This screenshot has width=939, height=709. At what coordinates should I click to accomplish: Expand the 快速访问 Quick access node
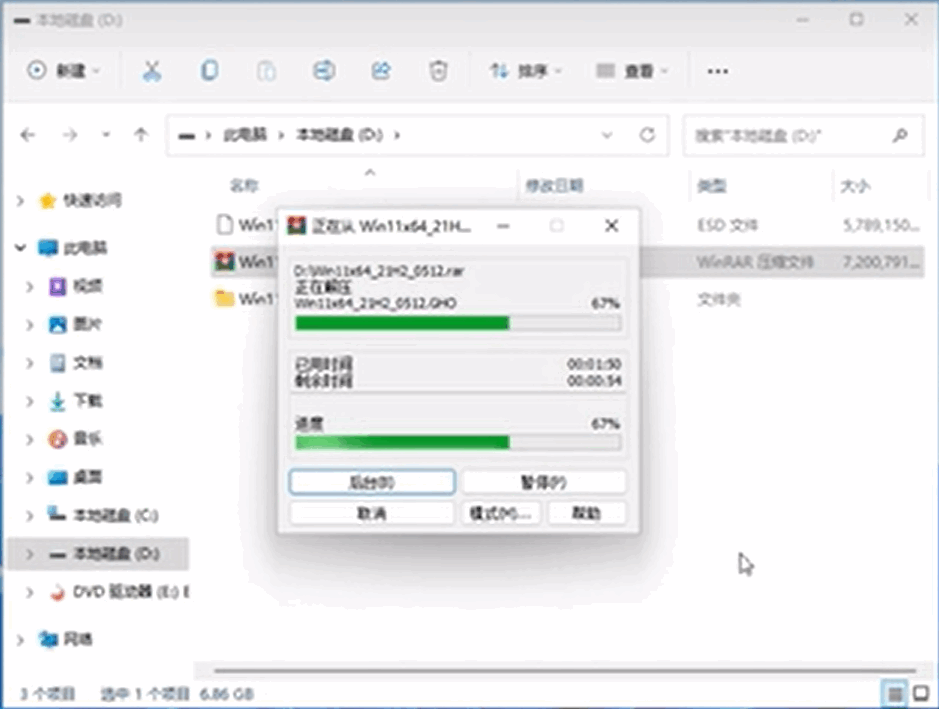(20, 201)
